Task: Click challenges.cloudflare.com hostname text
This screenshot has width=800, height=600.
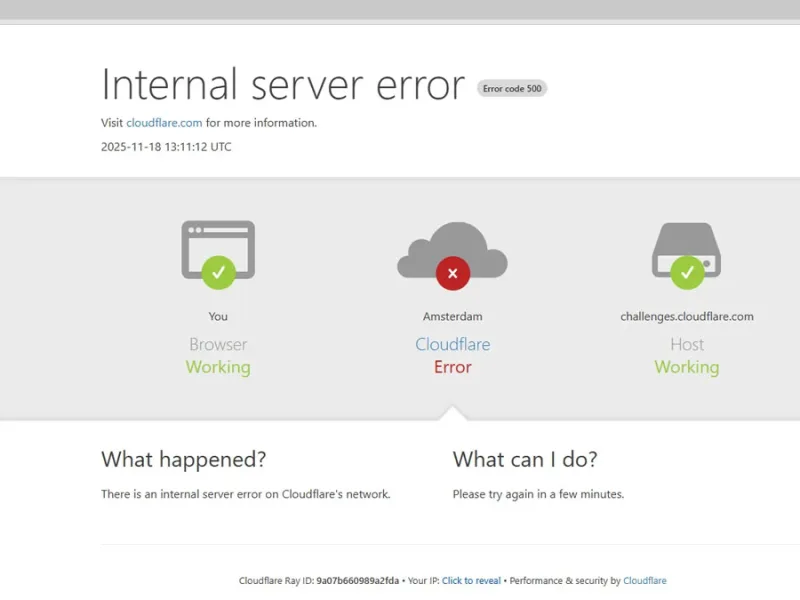Action: [687, 316]
